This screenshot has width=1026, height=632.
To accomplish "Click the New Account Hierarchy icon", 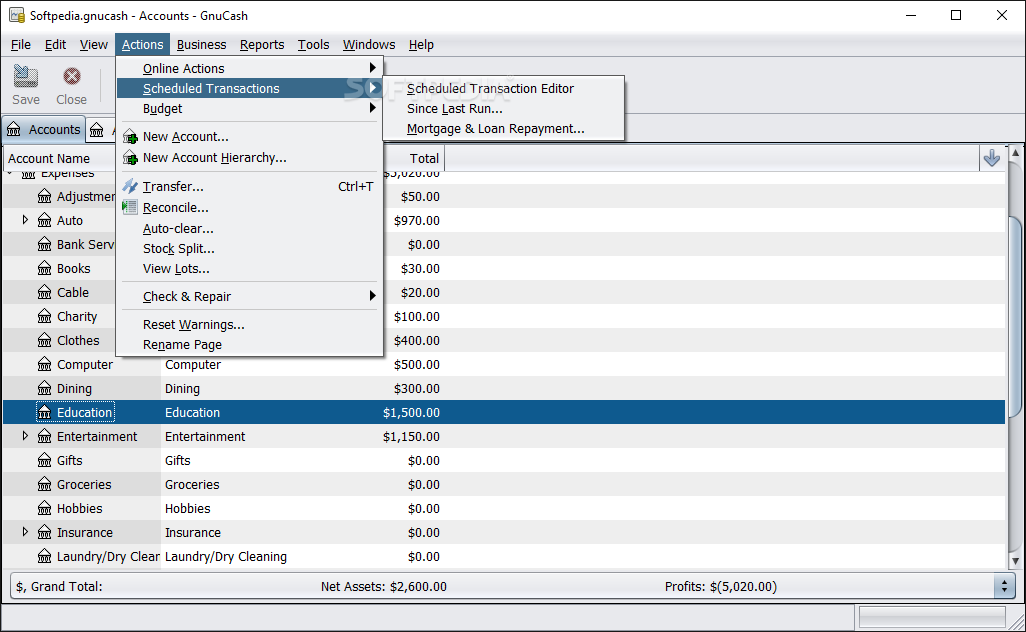I will pos(130,158).
